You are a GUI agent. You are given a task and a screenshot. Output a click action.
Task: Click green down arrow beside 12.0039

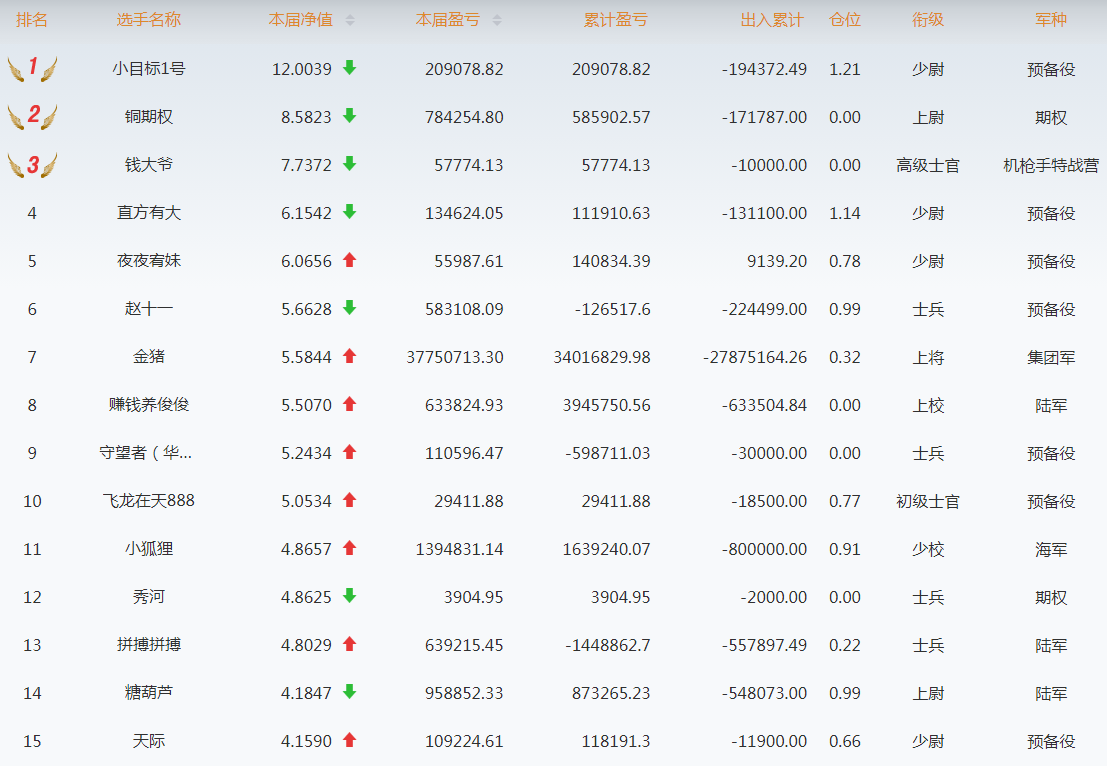point(349,68)
